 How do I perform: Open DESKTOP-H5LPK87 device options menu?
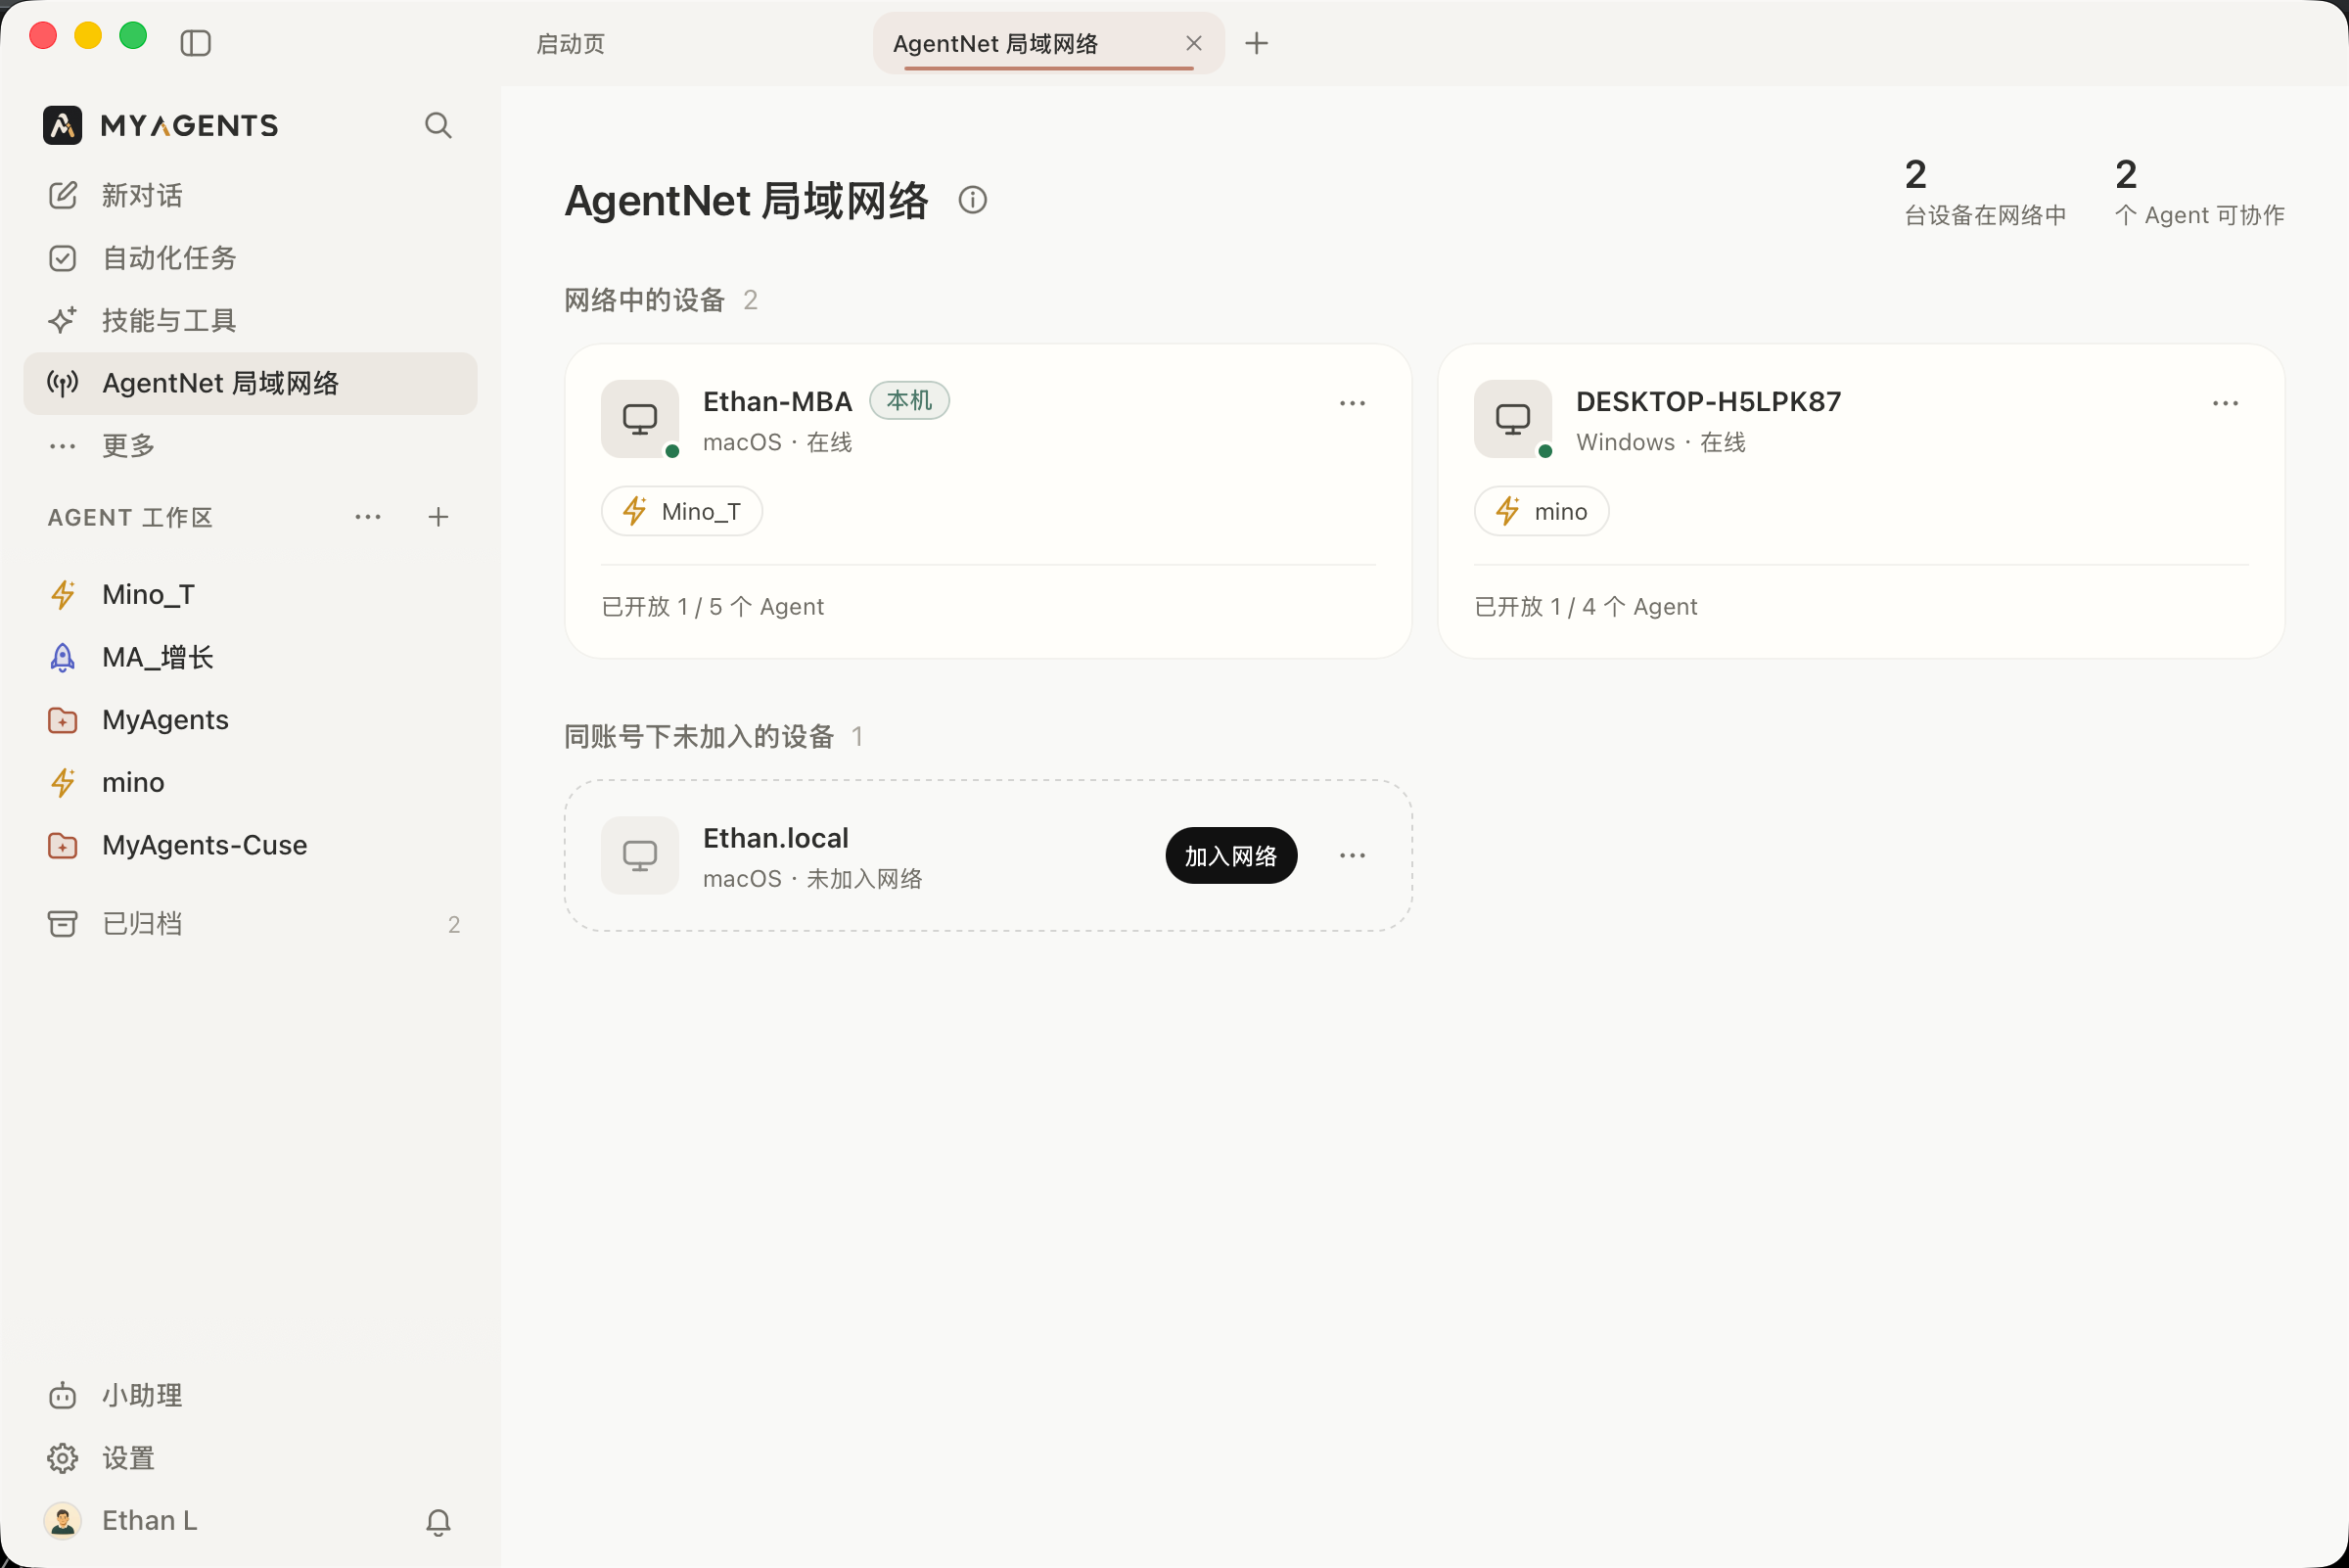pos(2225,403)
